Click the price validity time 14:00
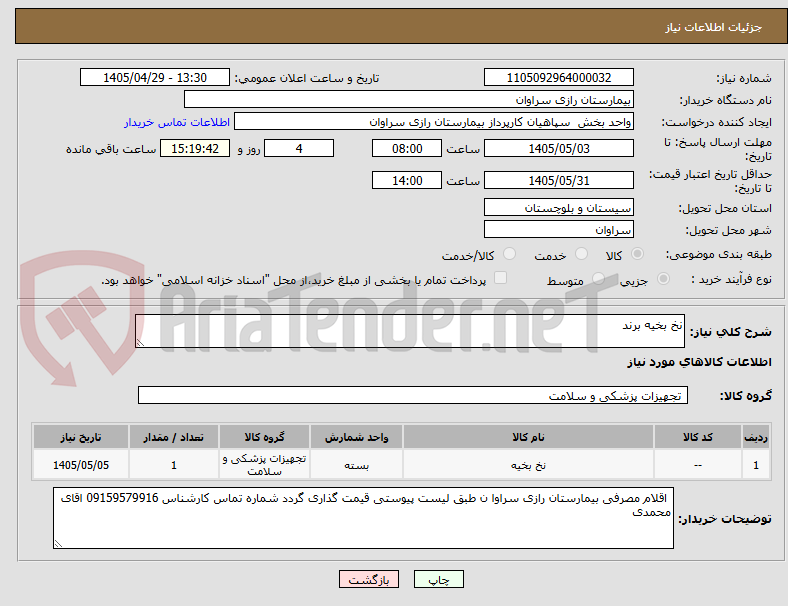This screenshot has height=606, width=788. 407,180
